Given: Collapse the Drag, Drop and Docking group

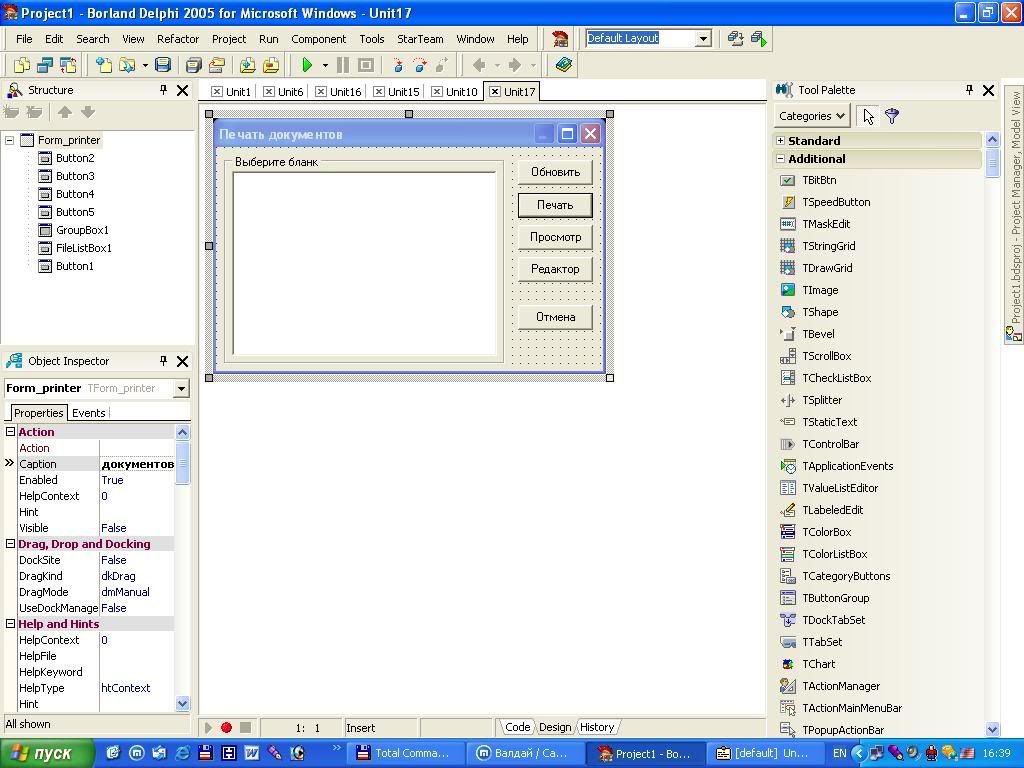Looking at the screenshot, I should (10, 543).
